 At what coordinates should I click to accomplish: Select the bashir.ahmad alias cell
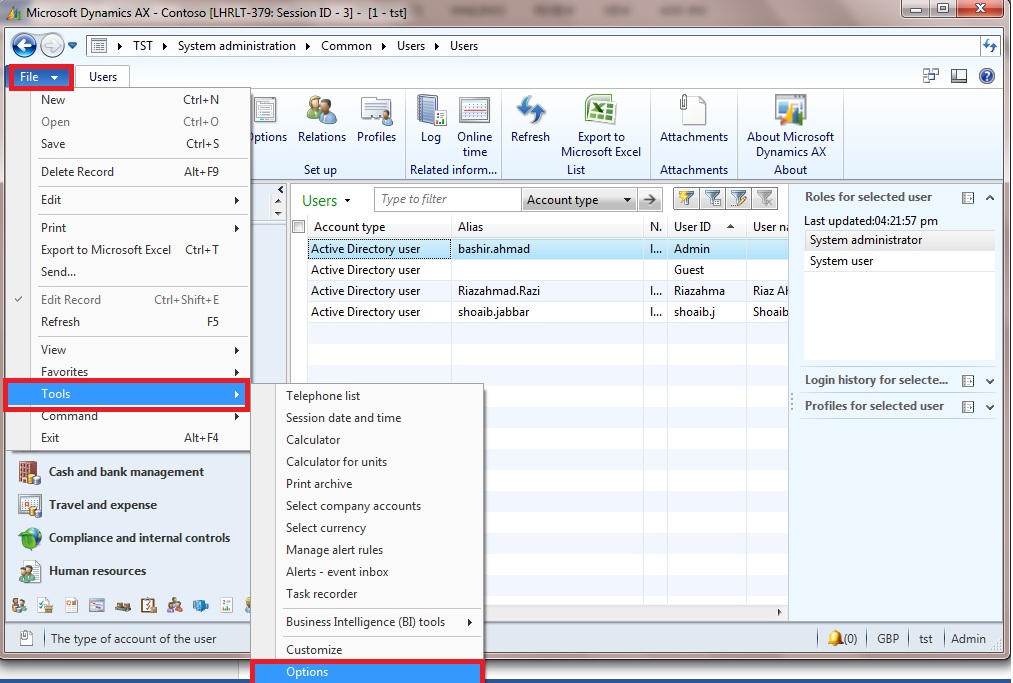pos(547,249)
